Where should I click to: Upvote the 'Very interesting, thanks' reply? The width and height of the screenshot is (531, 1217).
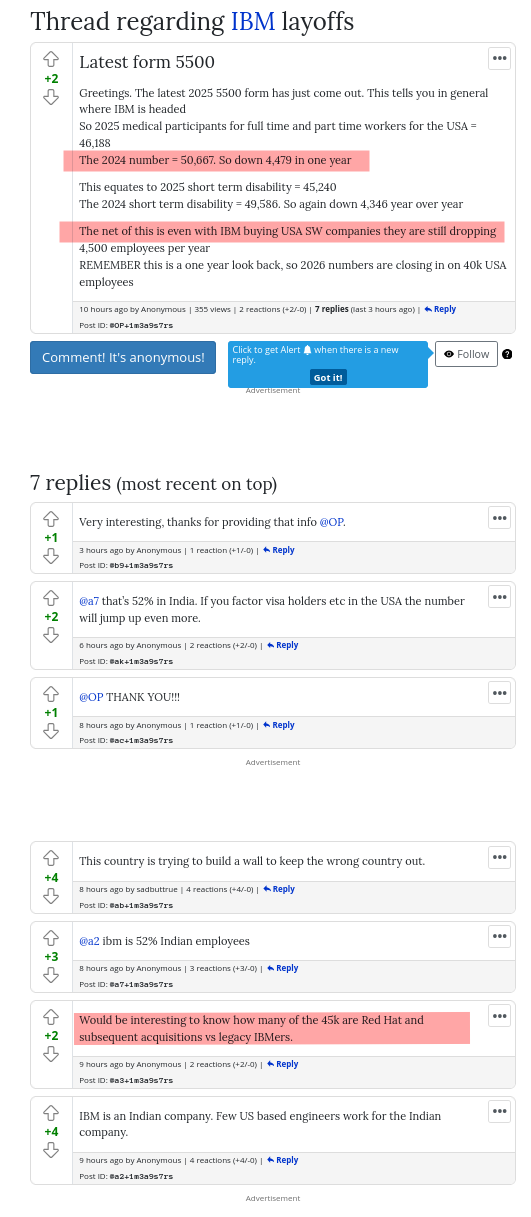tap(51, 519)
